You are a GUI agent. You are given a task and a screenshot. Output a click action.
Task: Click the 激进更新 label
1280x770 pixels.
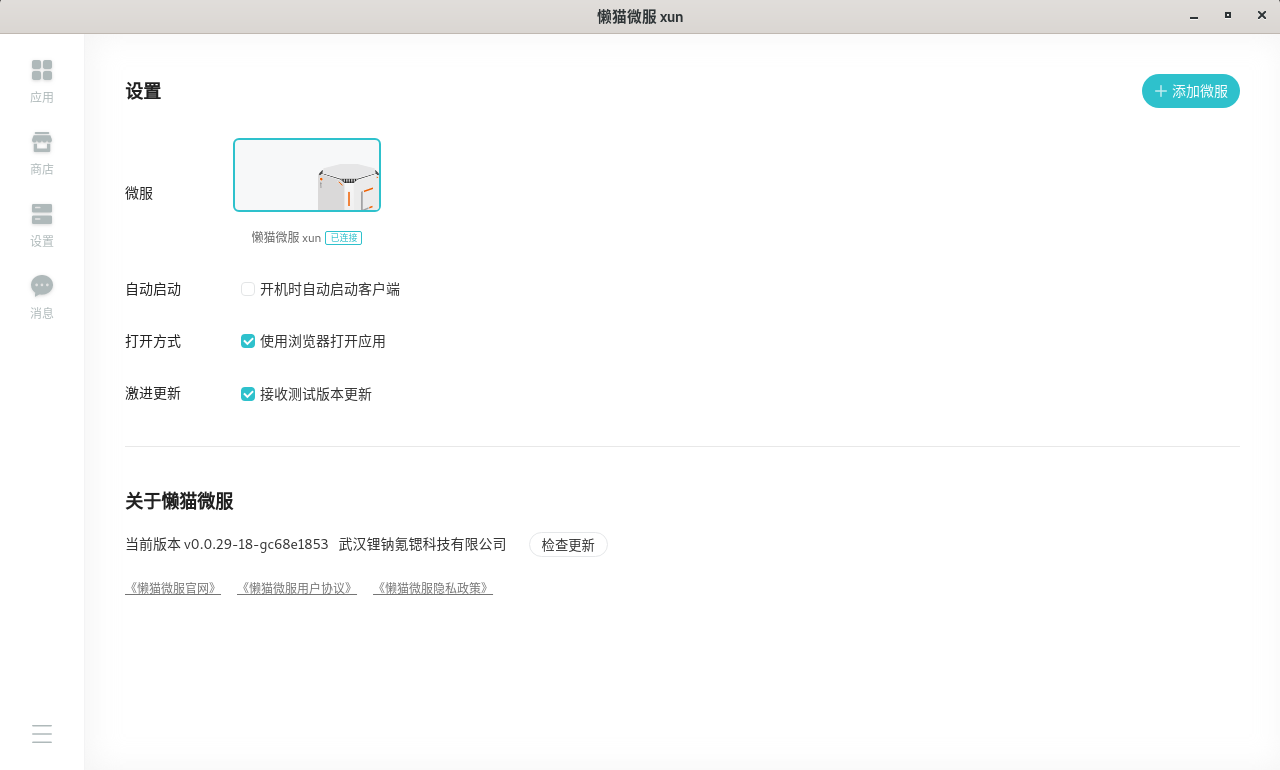coord(153,394)
